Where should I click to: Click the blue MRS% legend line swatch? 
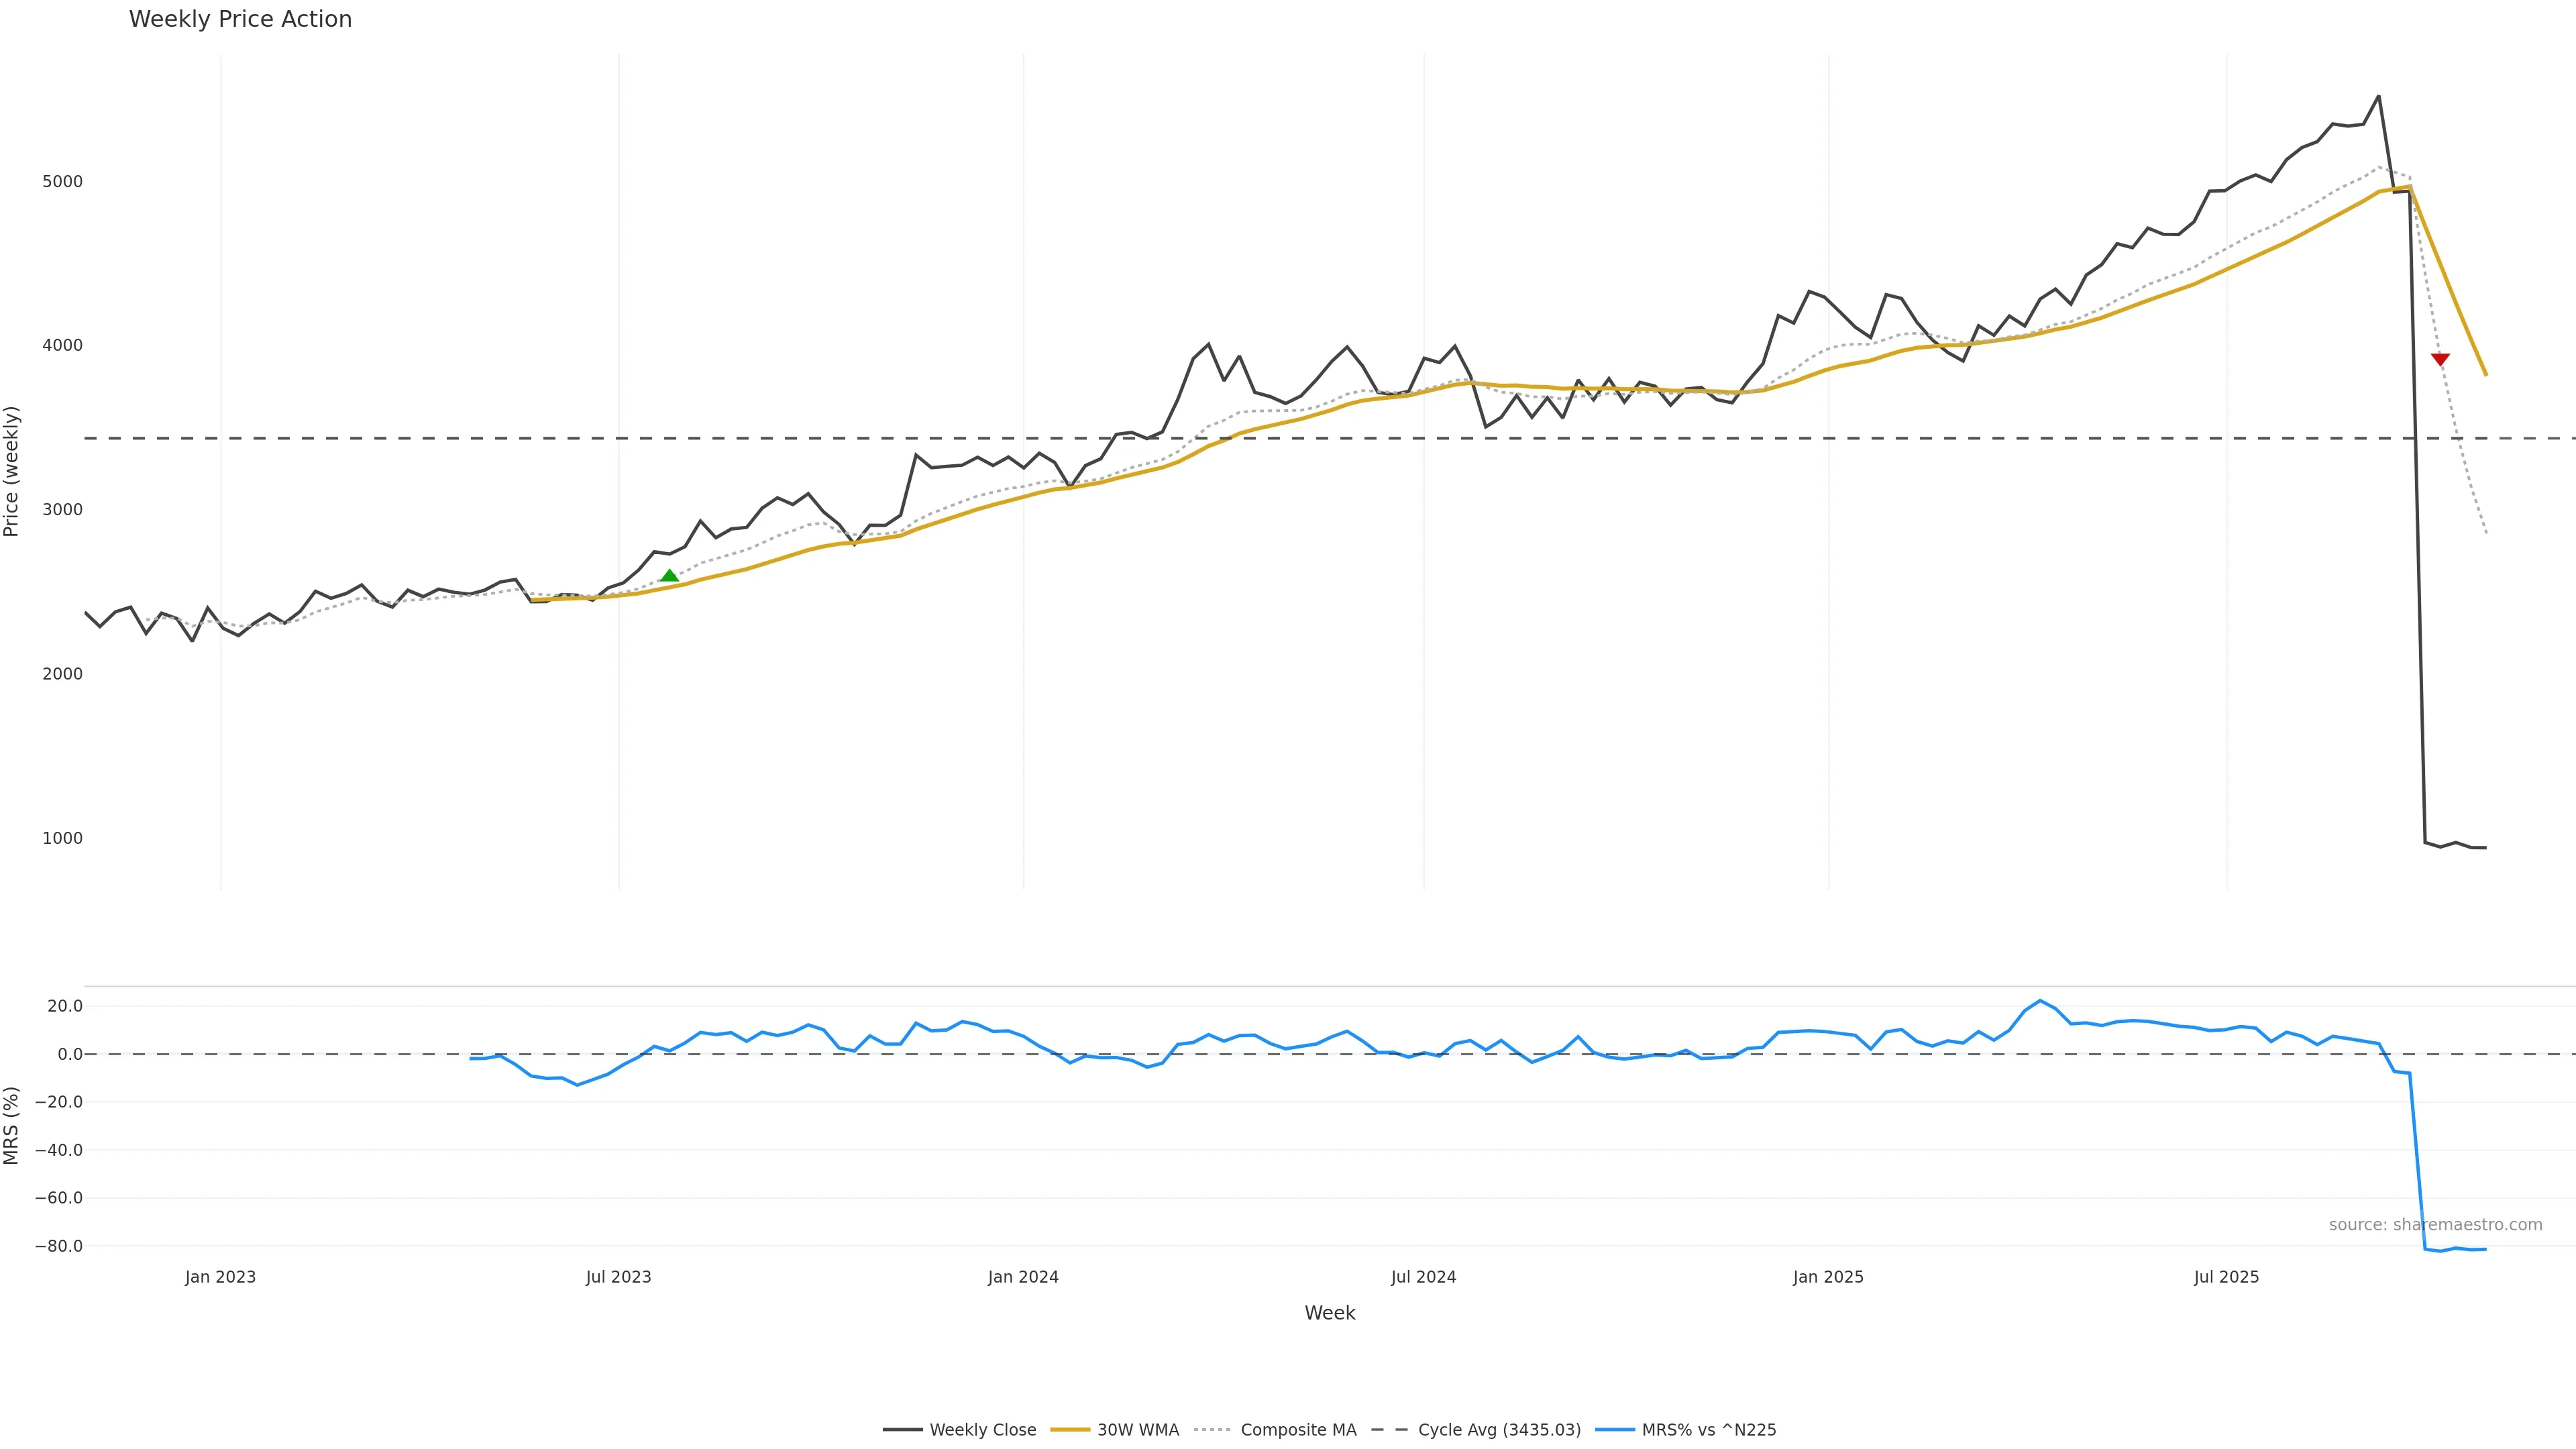1615,1430
